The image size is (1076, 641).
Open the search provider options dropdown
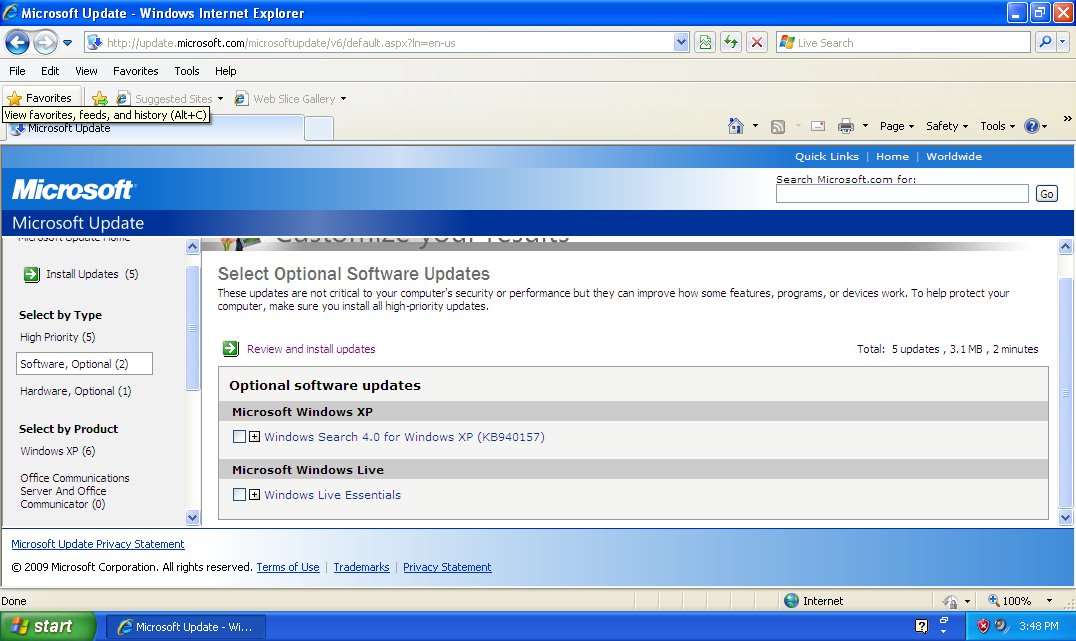[x=1062, y=43]
